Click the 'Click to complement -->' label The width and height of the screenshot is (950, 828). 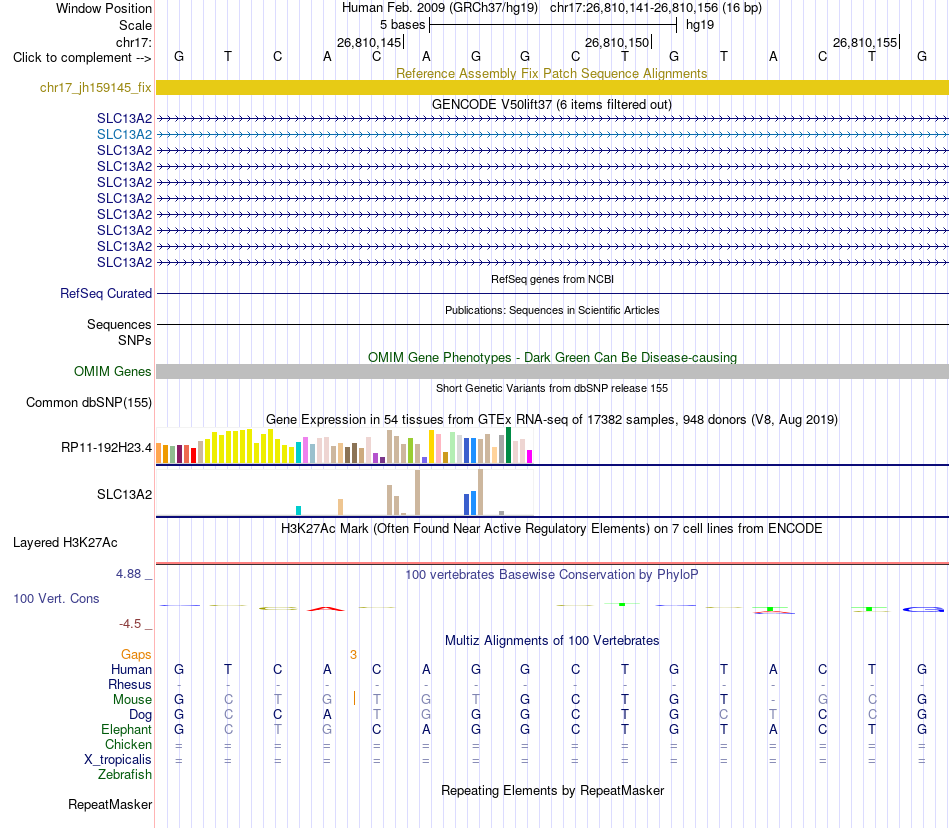82,58
